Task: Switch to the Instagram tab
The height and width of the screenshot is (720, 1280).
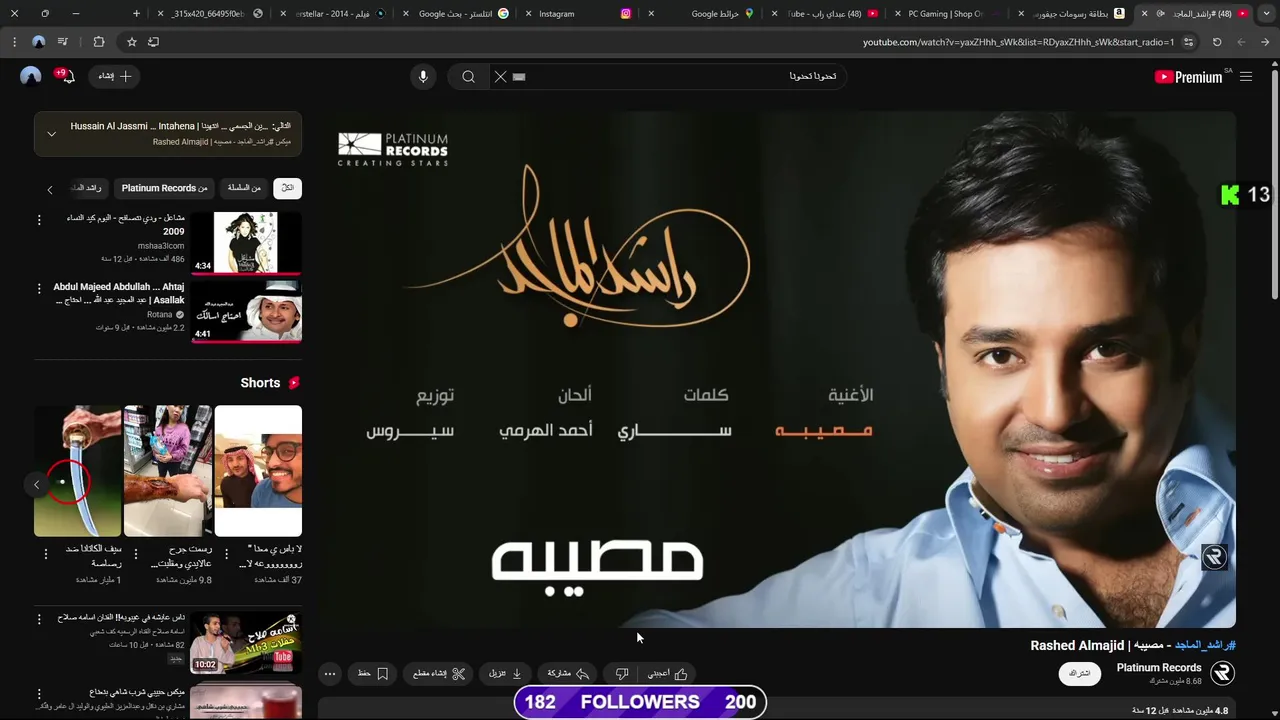Action: coord(582,14)
